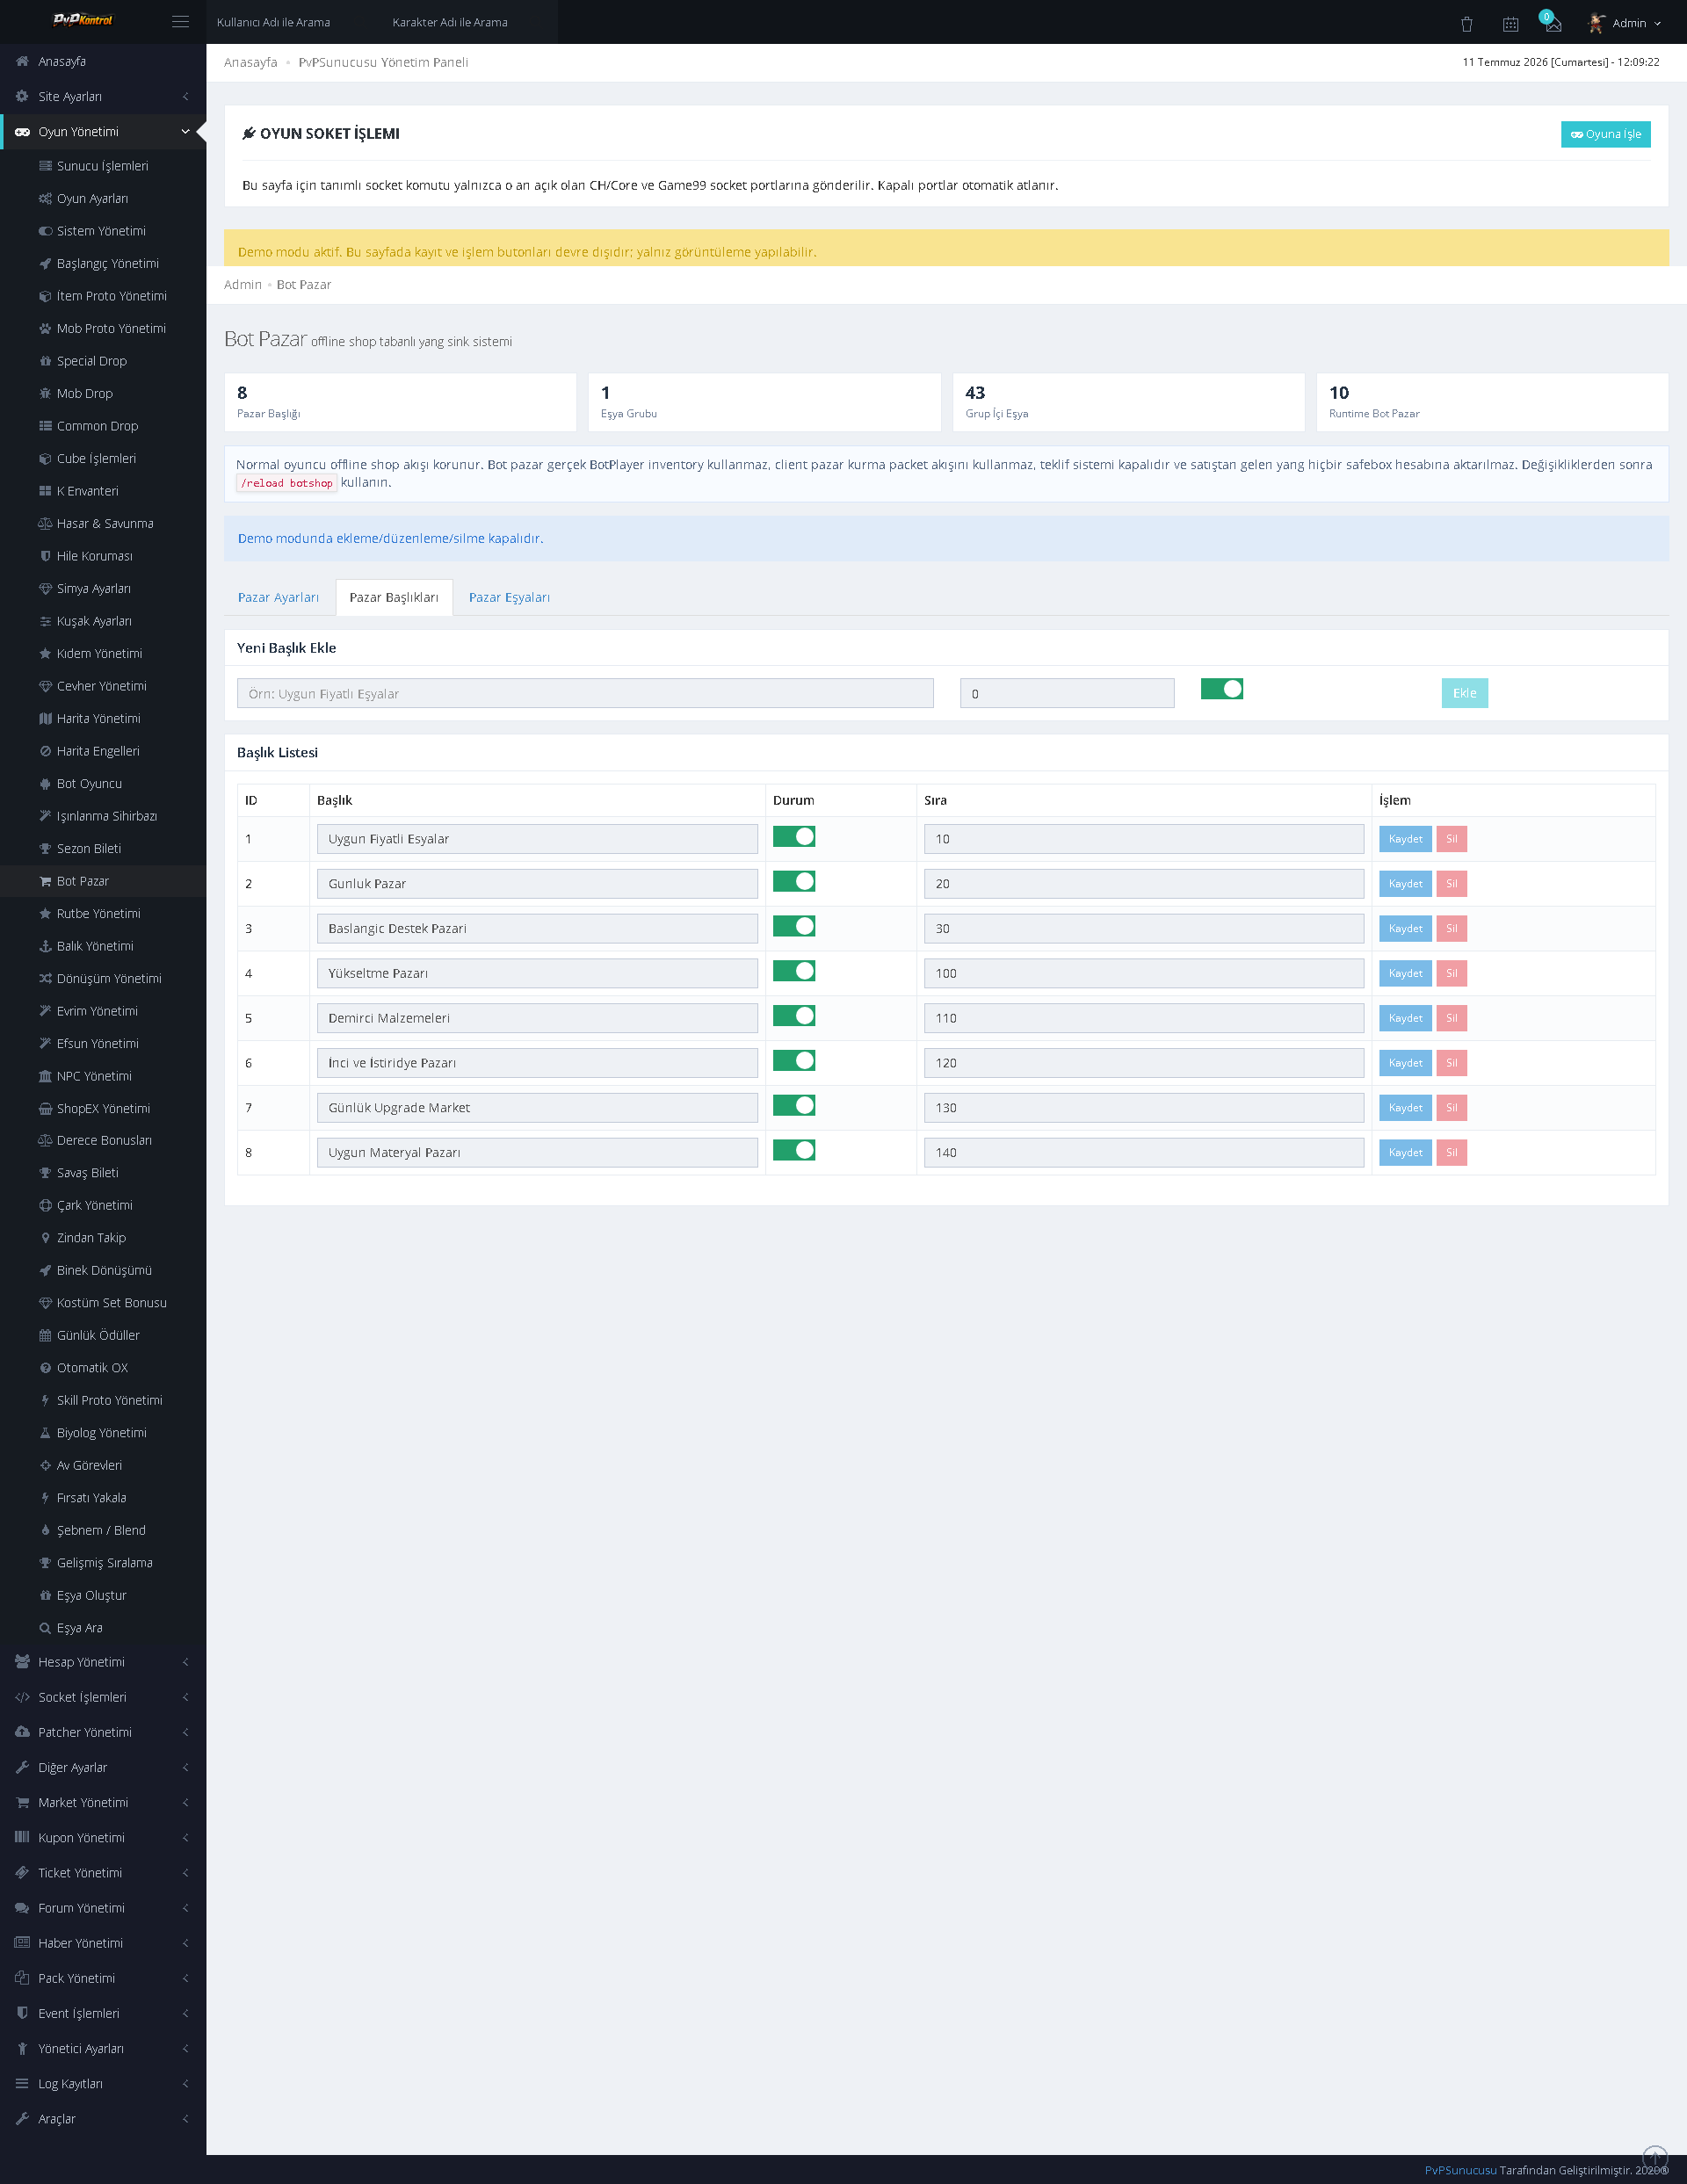Focus the new heading name input field
This screenshot has height=2184, width=1687.
(585, 693)
